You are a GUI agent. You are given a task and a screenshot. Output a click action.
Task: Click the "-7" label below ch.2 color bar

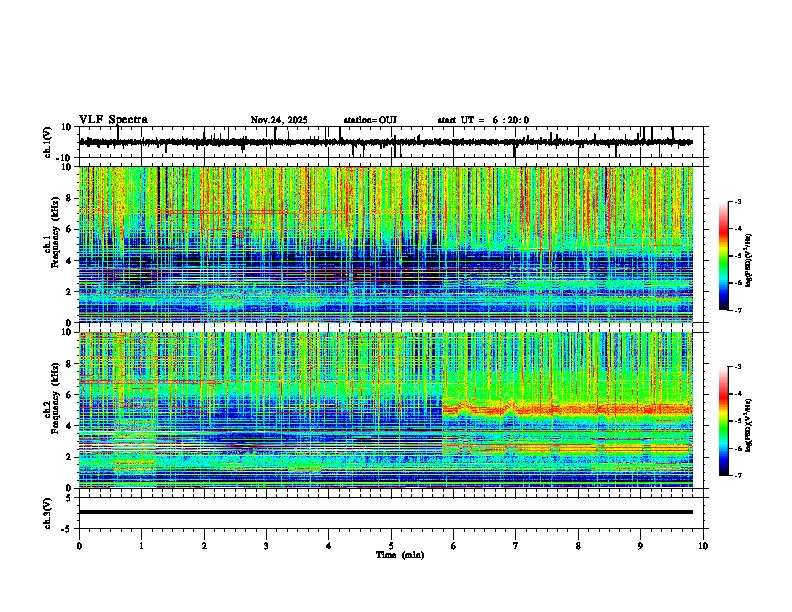coord(737,475)
